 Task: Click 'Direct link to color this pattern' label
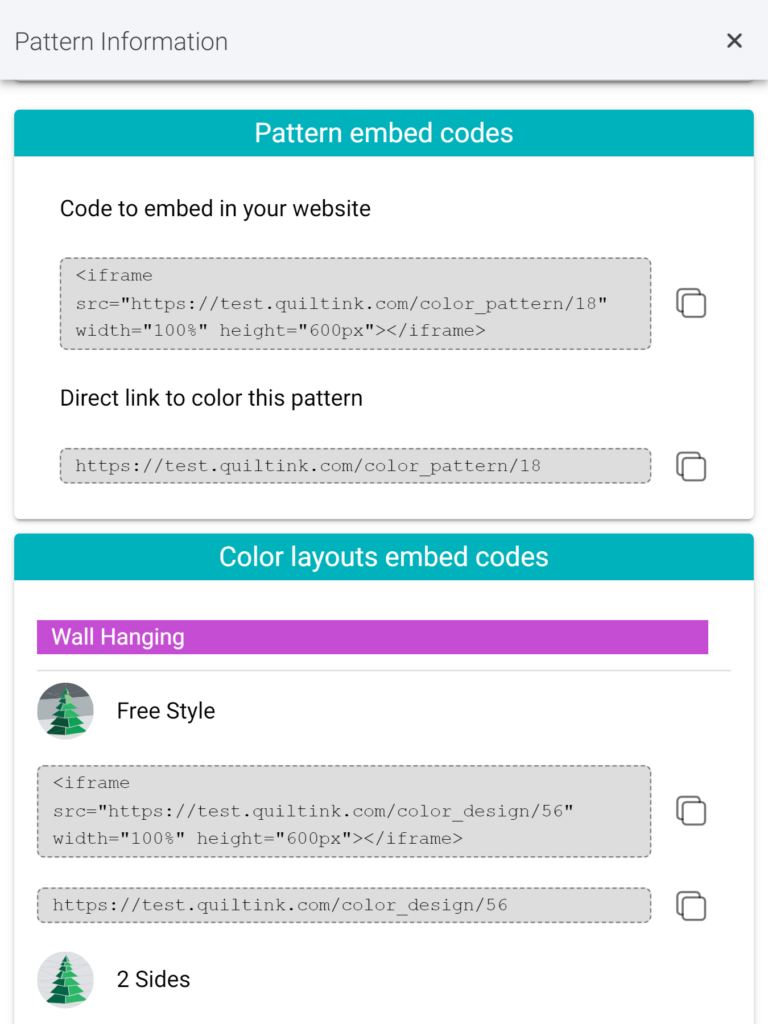212,398
